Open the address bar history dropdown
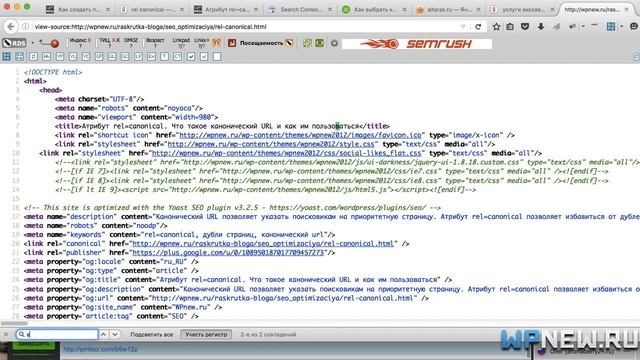 pyautogui.click(x=463, y=27)
